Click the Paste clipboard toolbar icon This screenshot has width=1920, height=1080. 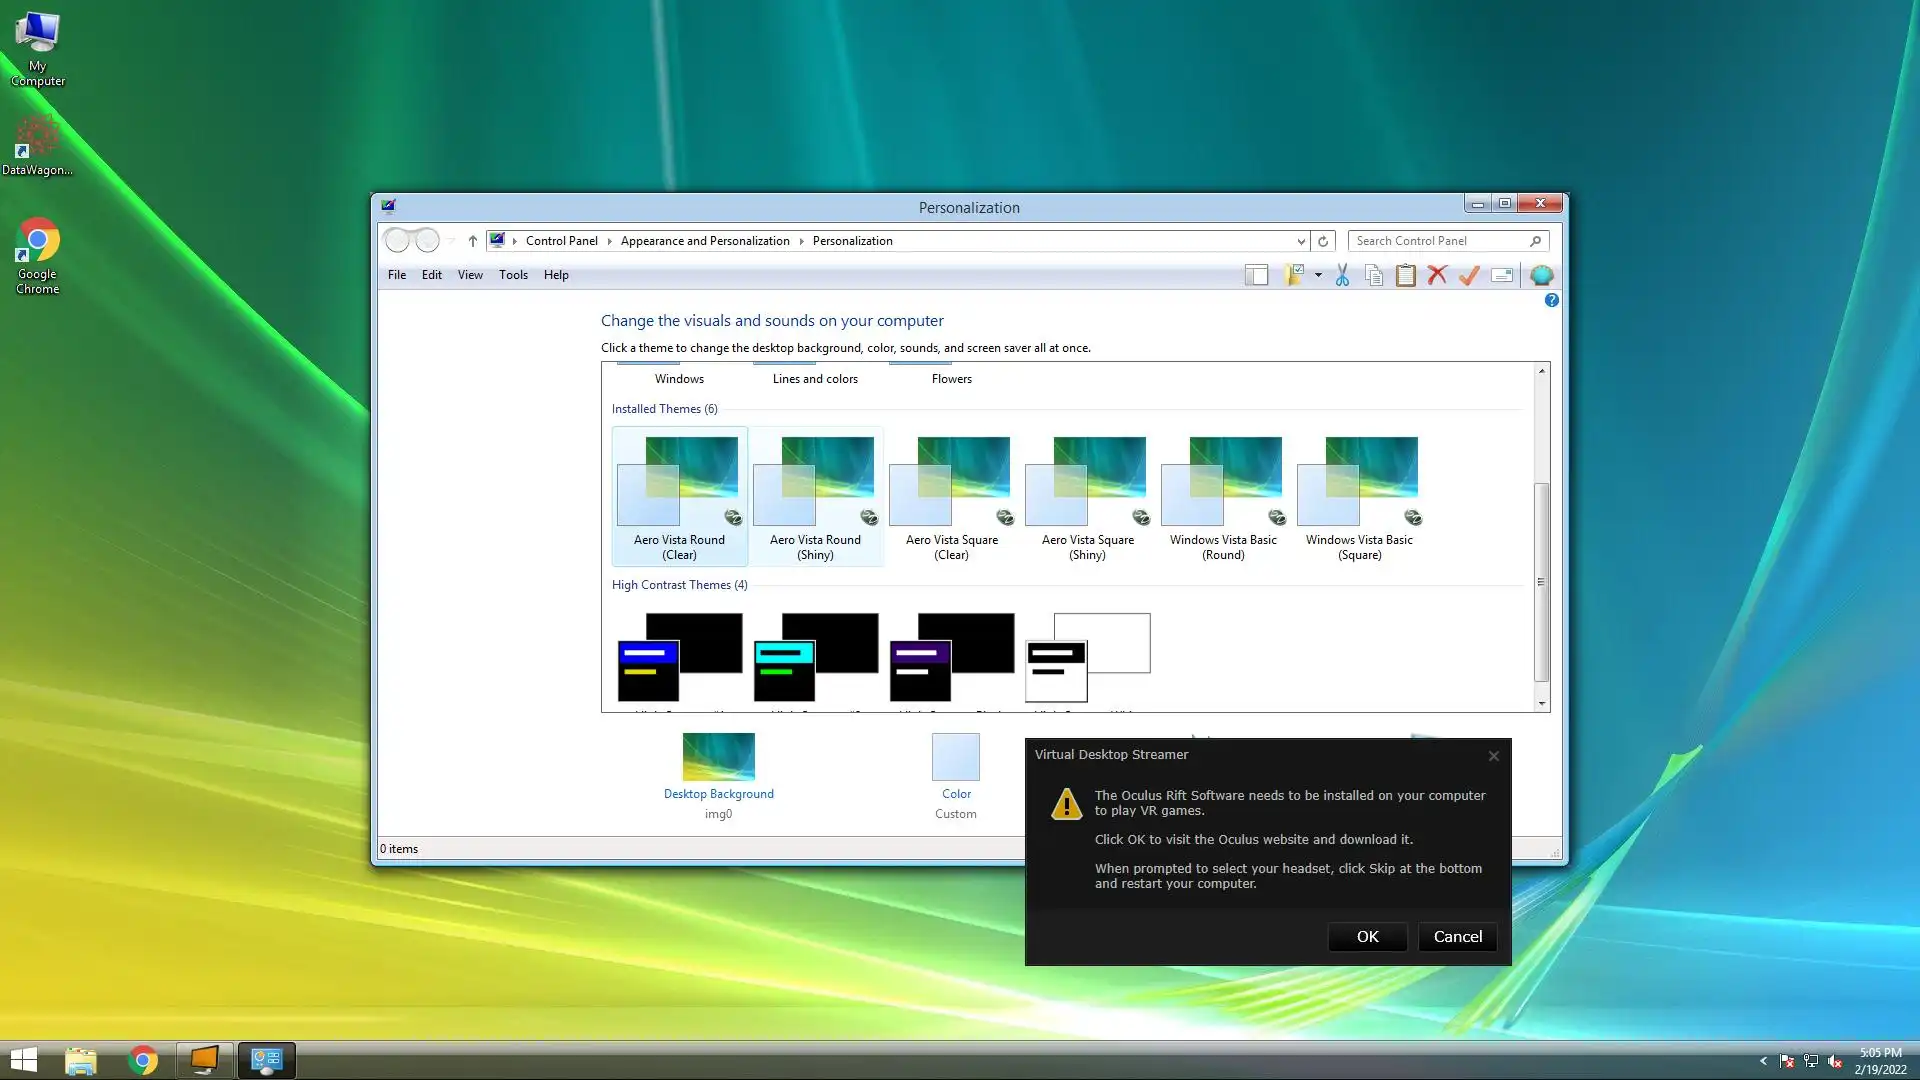point(1405,275)
